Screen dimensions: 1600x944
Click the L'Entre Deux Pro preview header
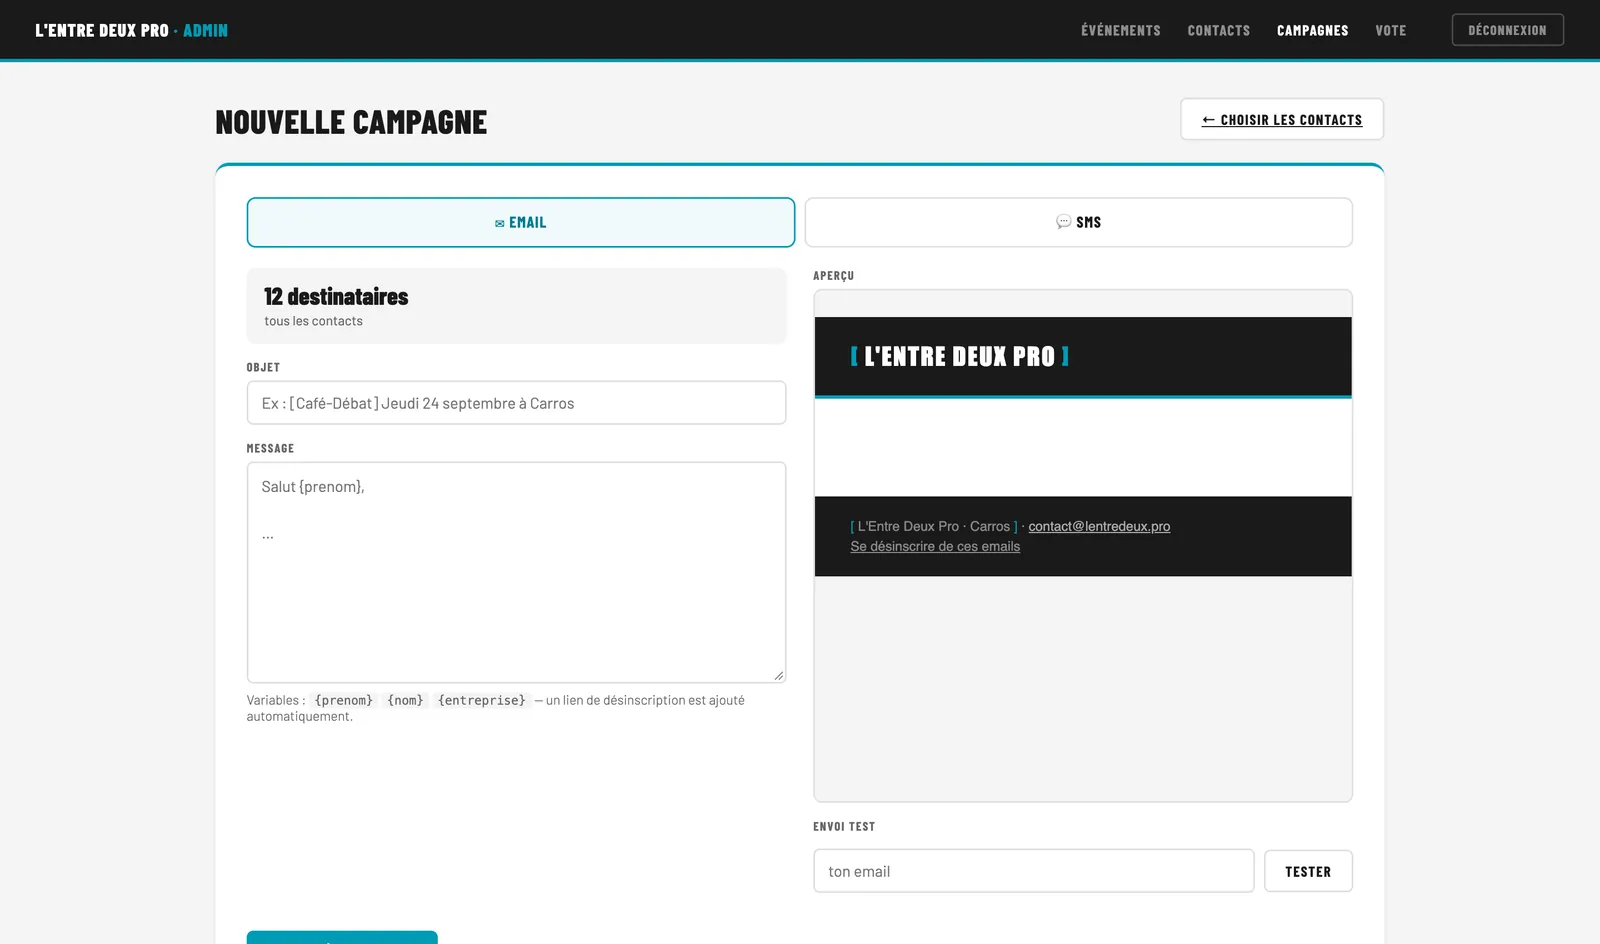pos(1083,357)
